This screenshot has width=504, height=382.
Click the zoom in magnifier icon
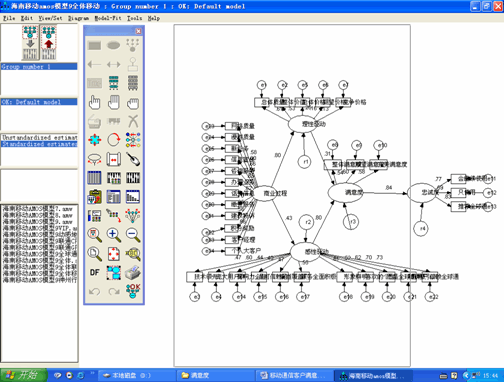click(x=114, y=235)
